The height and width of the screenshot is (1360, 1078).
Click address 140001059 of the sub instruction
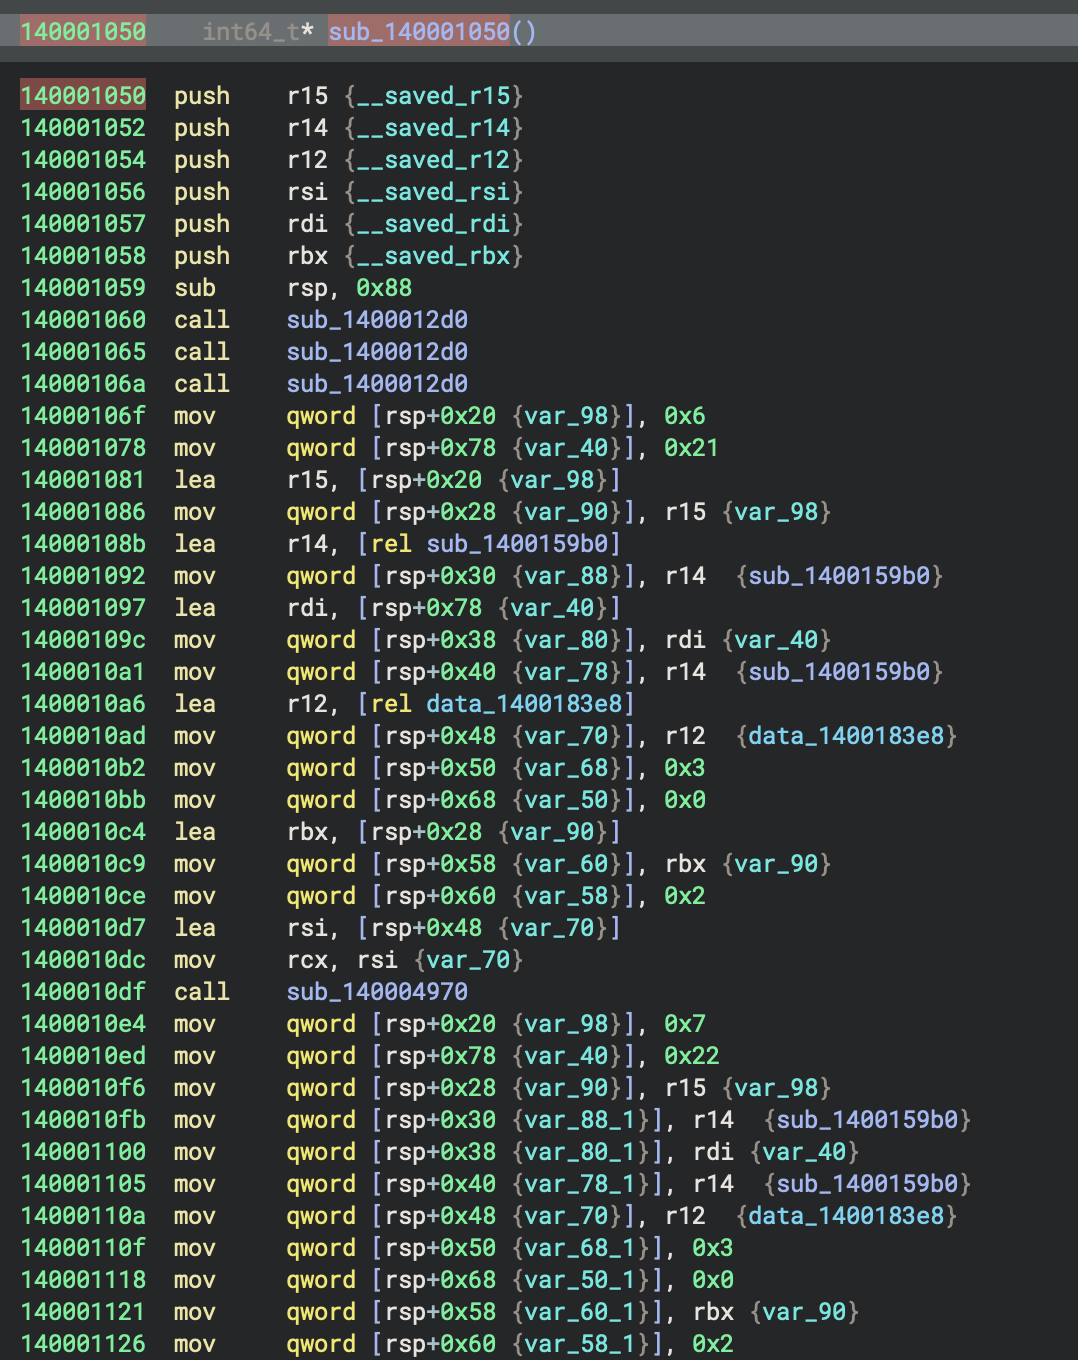tap(83, 288)
